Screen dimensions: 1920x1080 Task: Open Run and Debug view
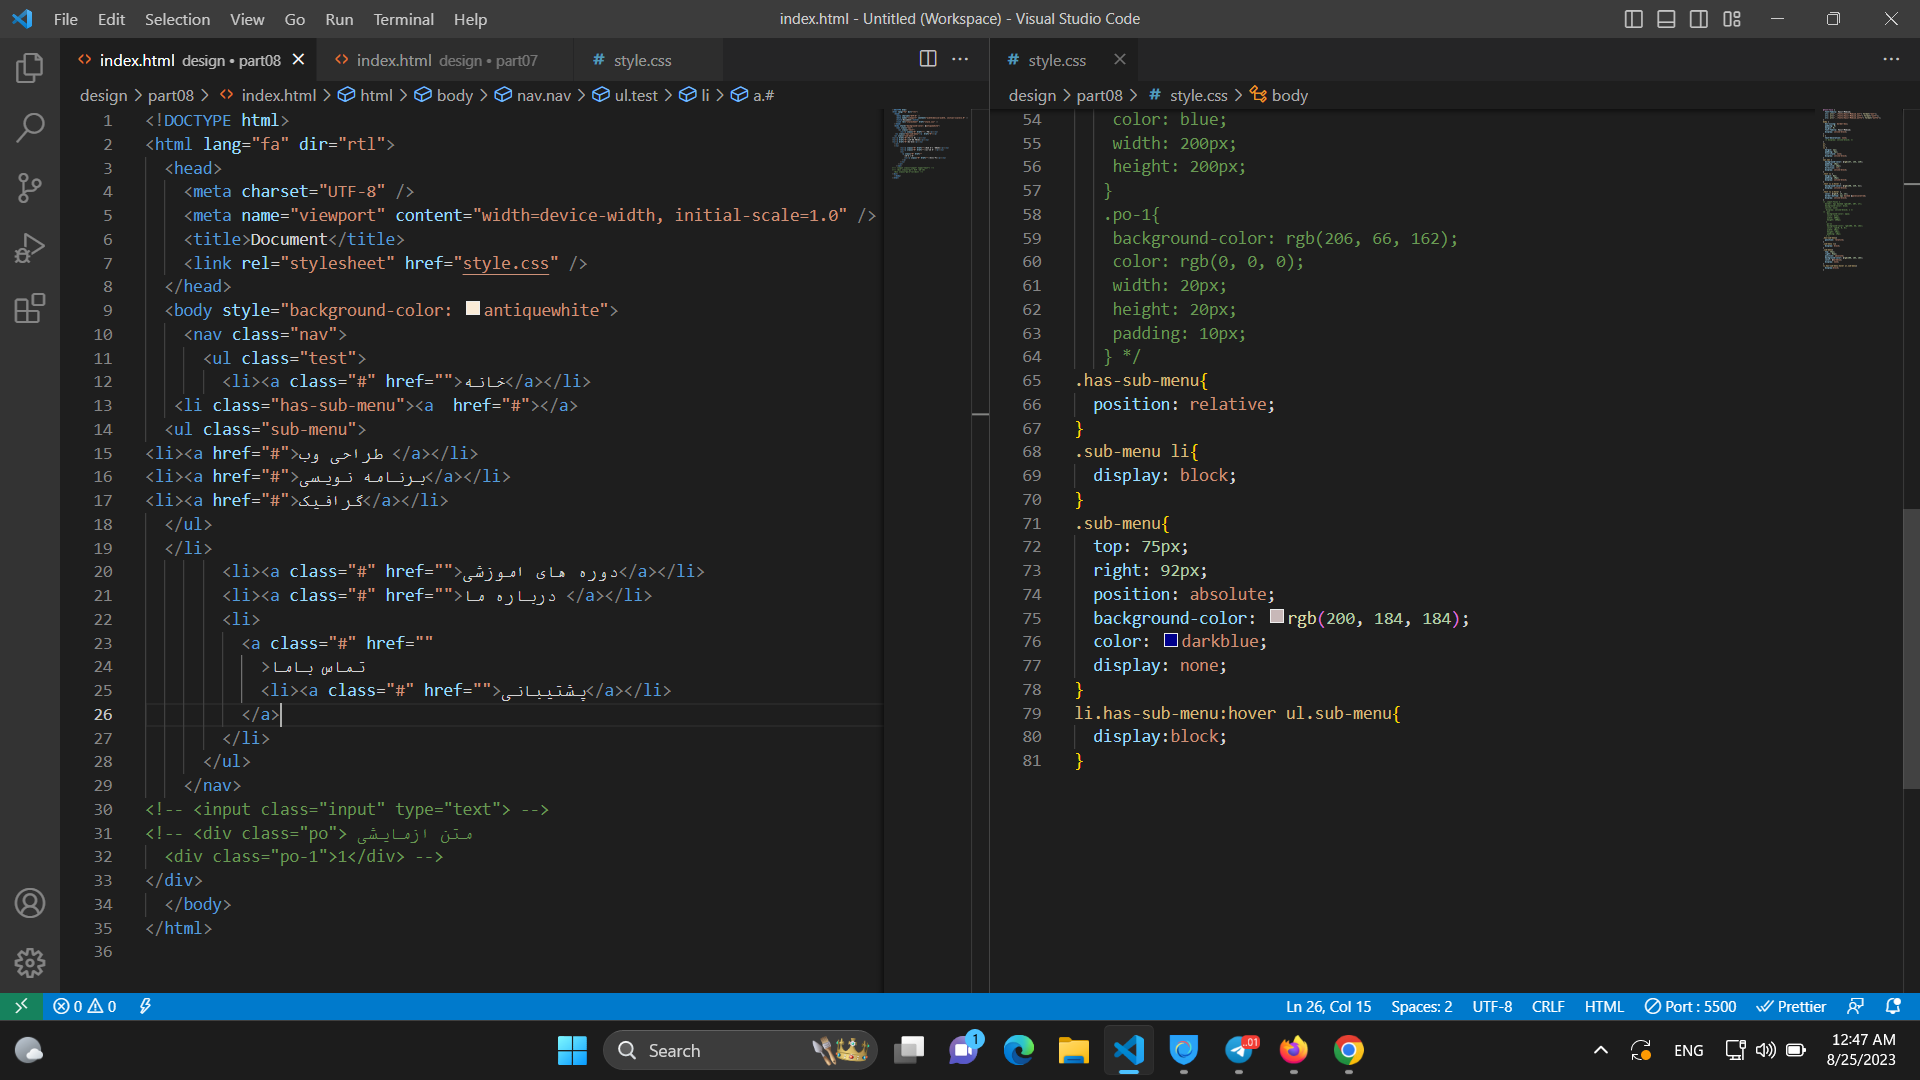[x=30, y=248]
